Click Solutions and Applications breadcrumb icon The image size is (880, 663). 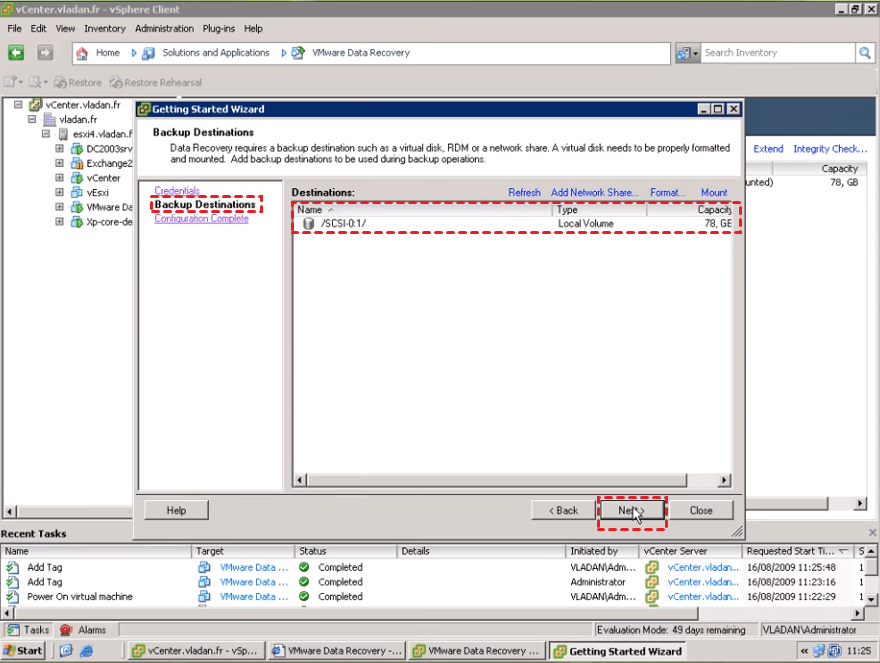click(148, 53)
